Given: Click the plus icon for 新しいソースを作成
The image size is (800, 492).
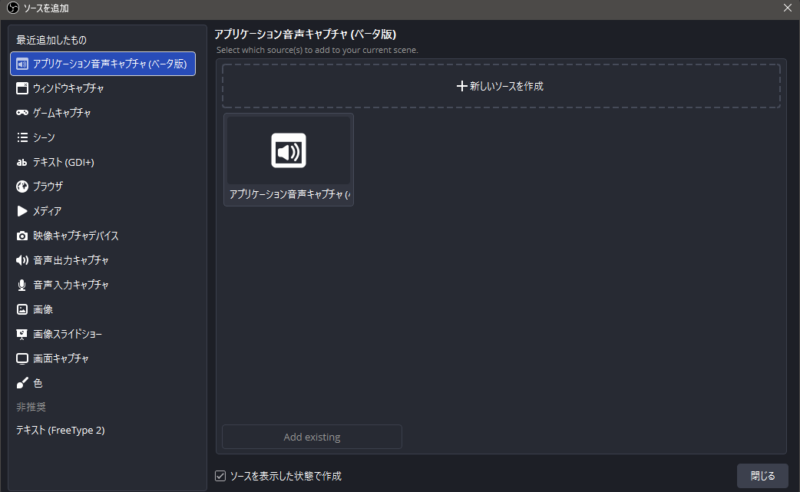Looking at the screenshot, I should point(462,86).
